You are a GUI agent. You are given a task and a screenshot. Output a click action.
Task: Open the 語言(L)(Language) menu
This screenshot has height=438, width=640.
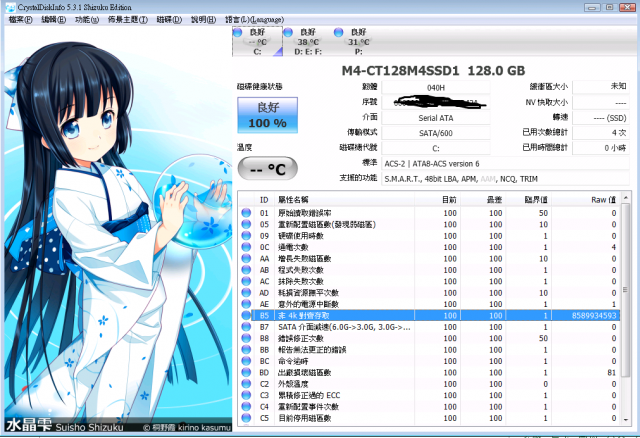tap(254, 20)
